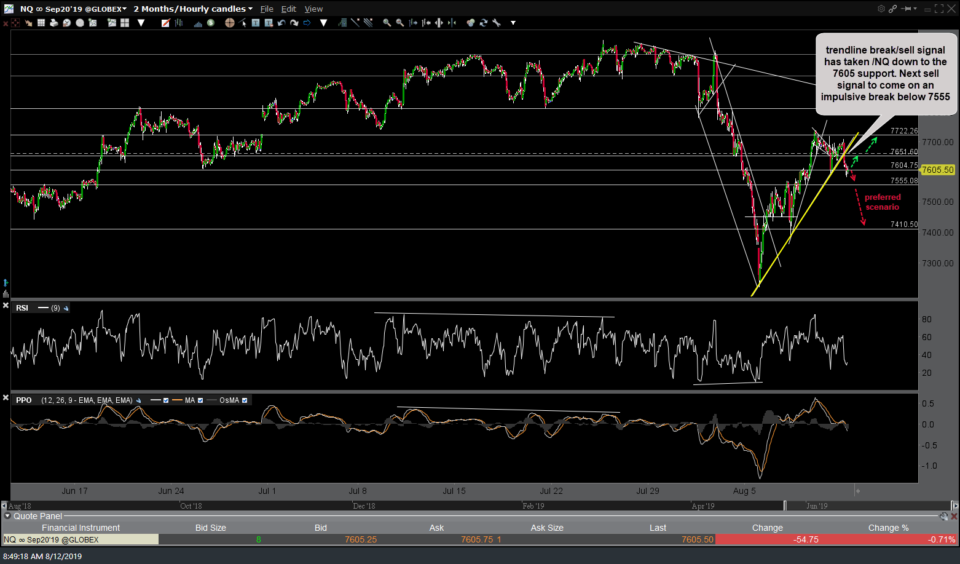This screenshot has height=564, width=960.
Task: Click the zoom in magnifier icon
Action: point(387,23)
